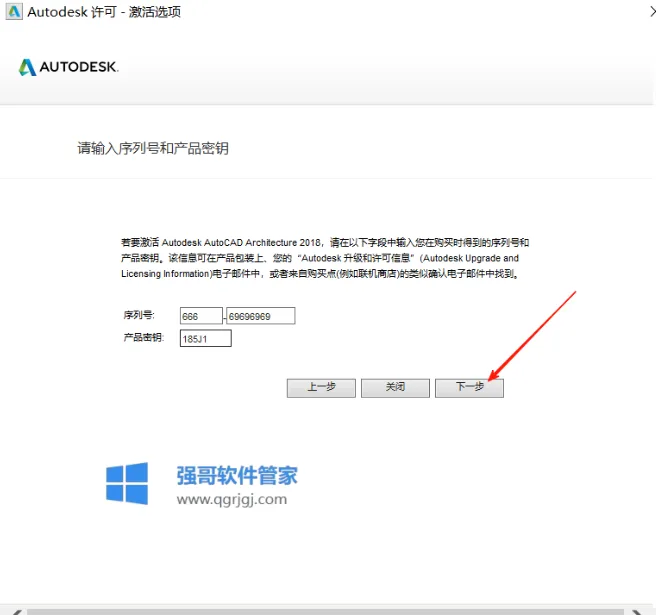
Task: Click the 上一步 (Back) button
Action: (x=321, y=388)
